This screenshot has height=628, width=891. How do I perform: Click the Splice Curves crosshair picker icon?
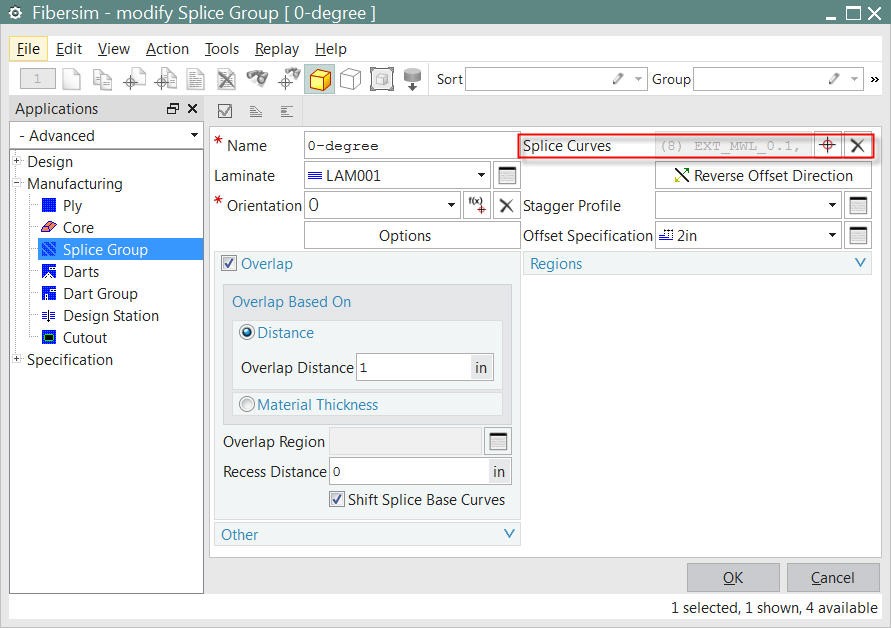(828, 145)
